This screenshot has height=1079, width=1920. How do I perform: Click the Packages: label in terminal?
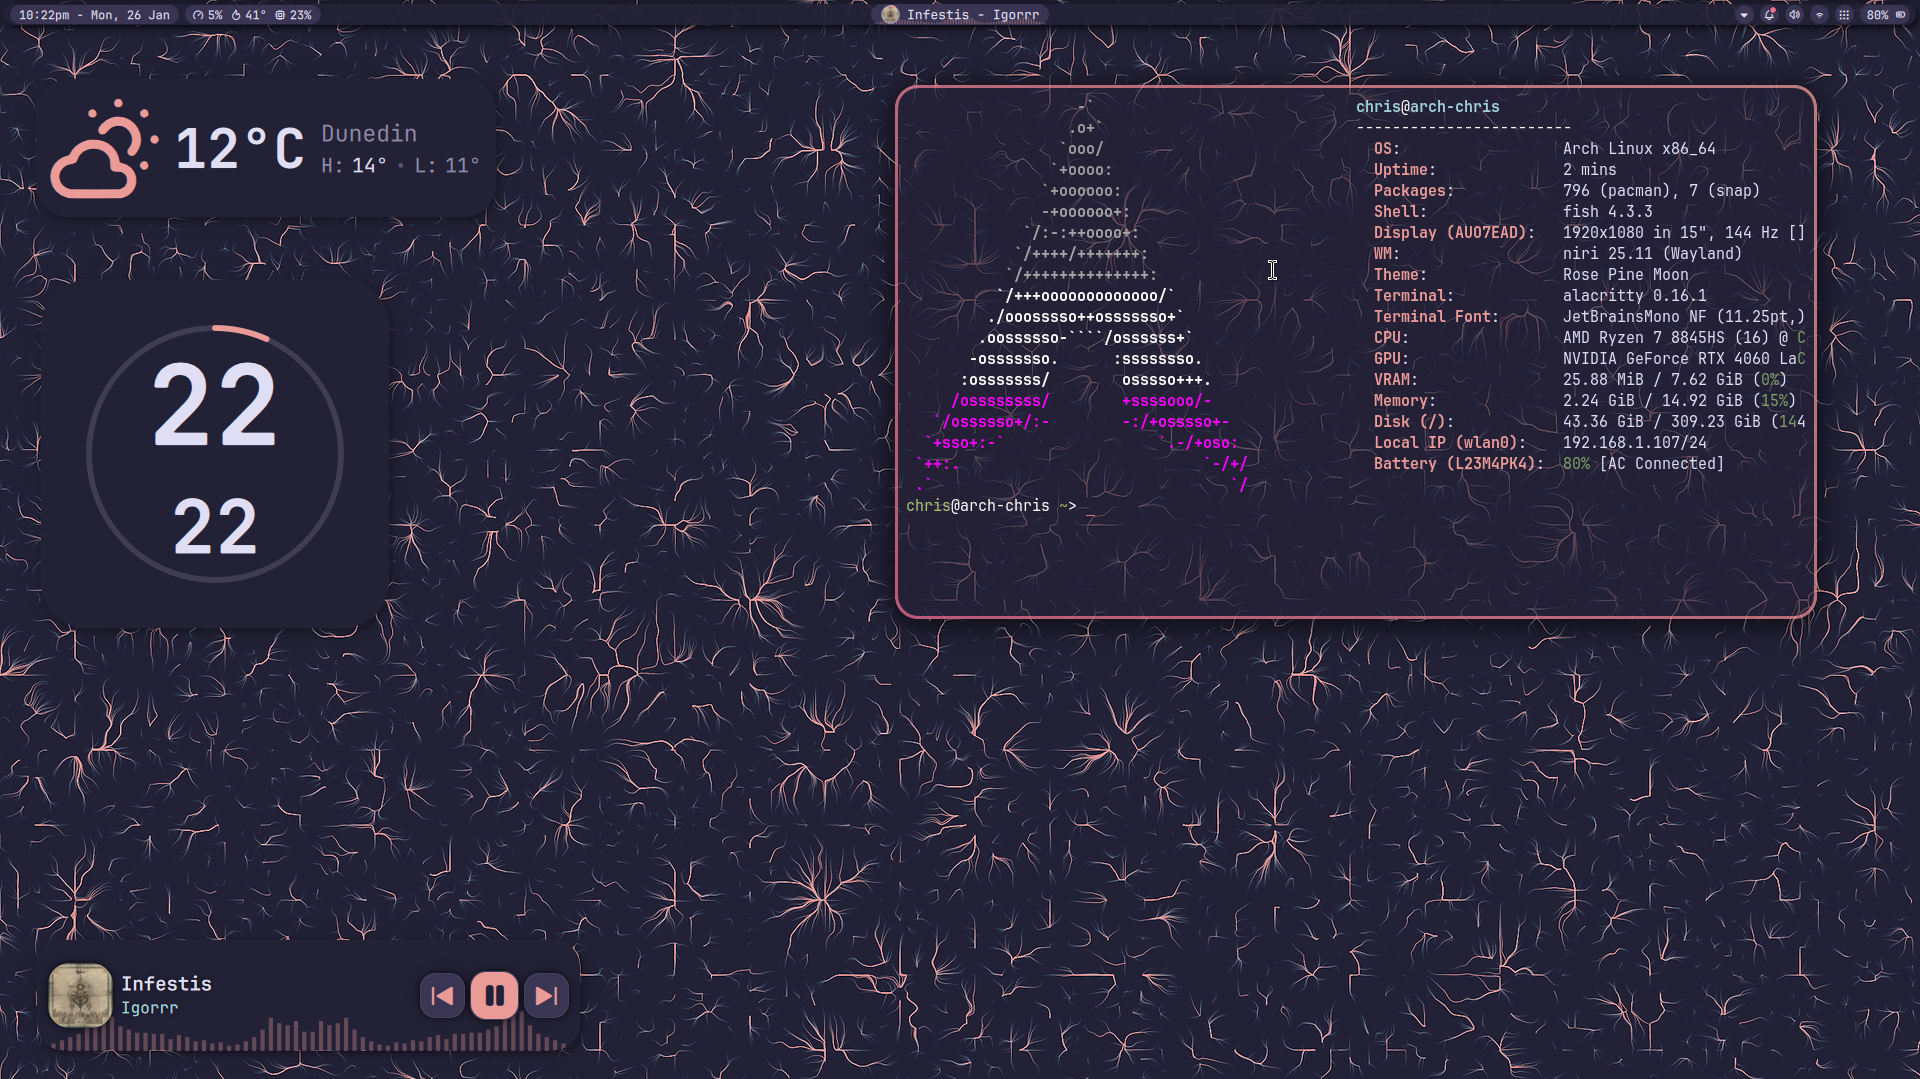(1414, 191)
